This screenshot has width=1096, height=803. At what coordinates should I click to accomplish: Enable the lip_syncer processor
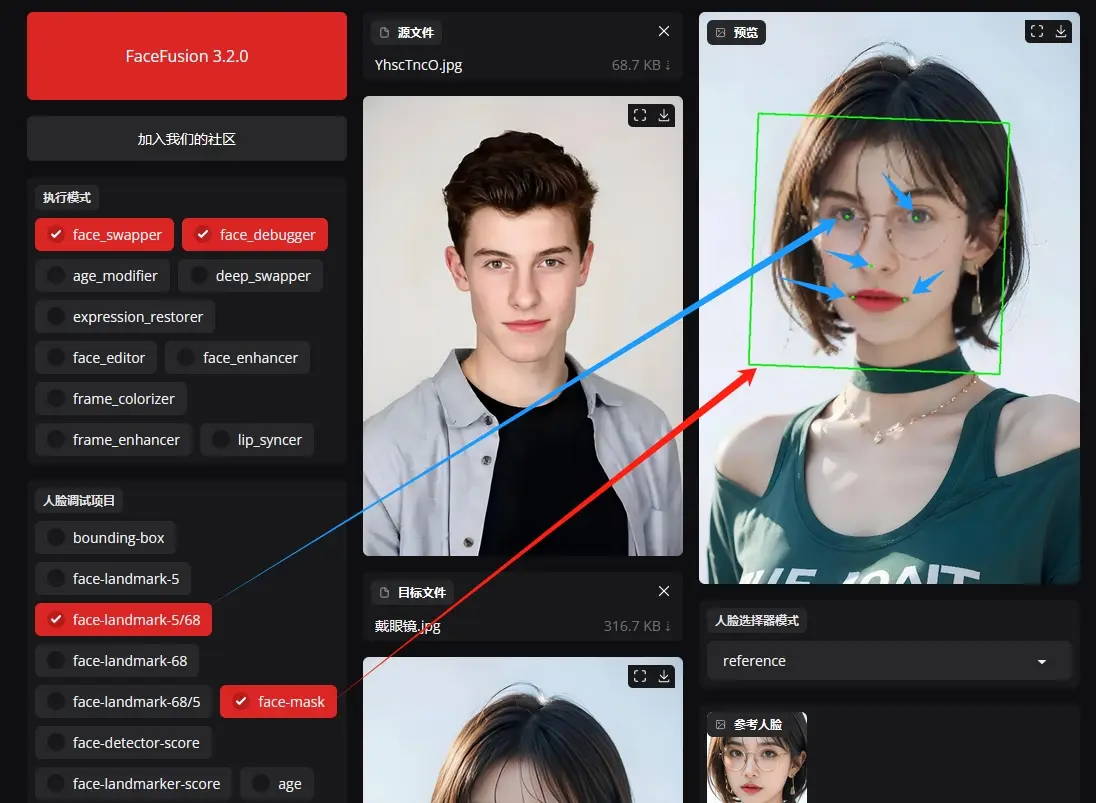[x=257, y=440]
